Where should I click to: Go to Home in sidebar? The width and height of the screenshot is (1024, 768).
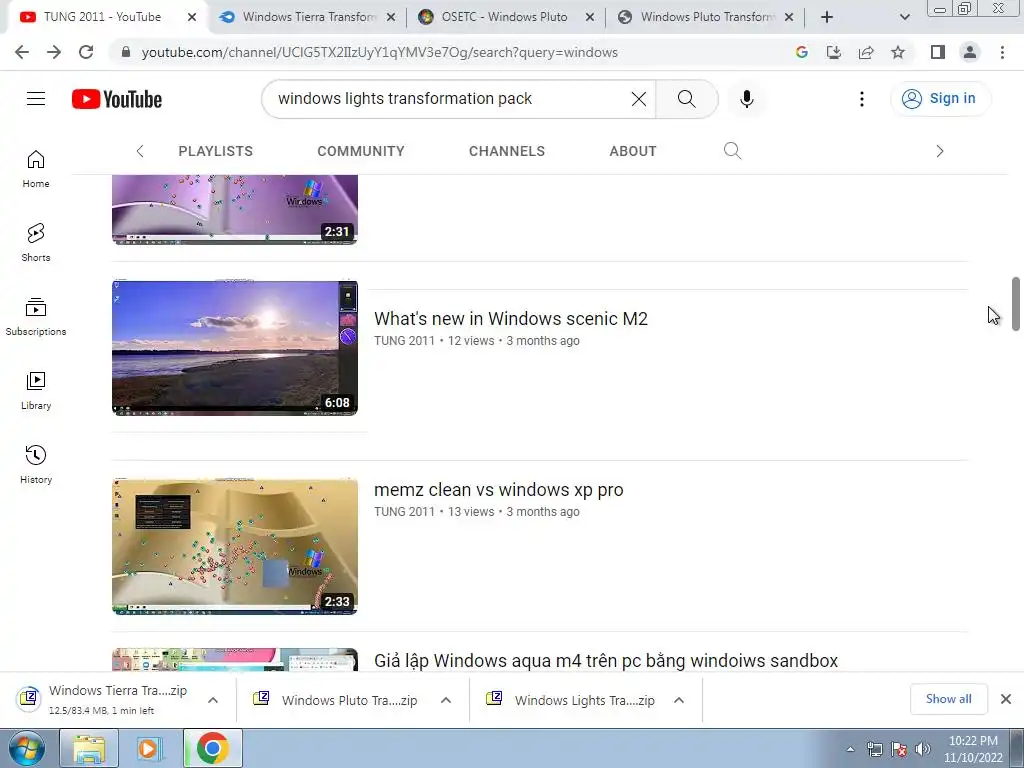(36, 169)
